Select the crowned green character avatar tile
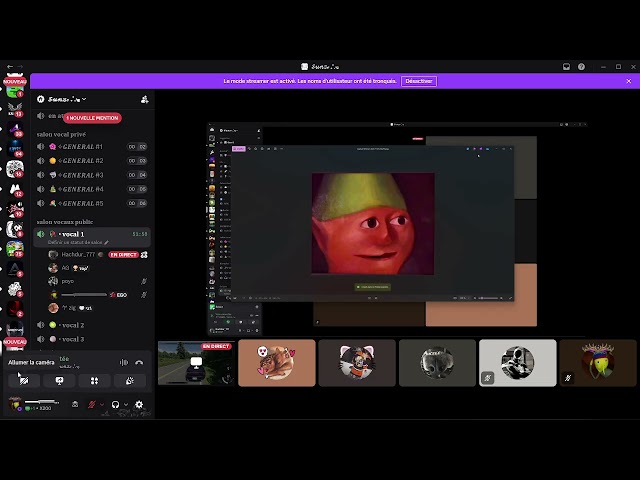 coord(598,363)
